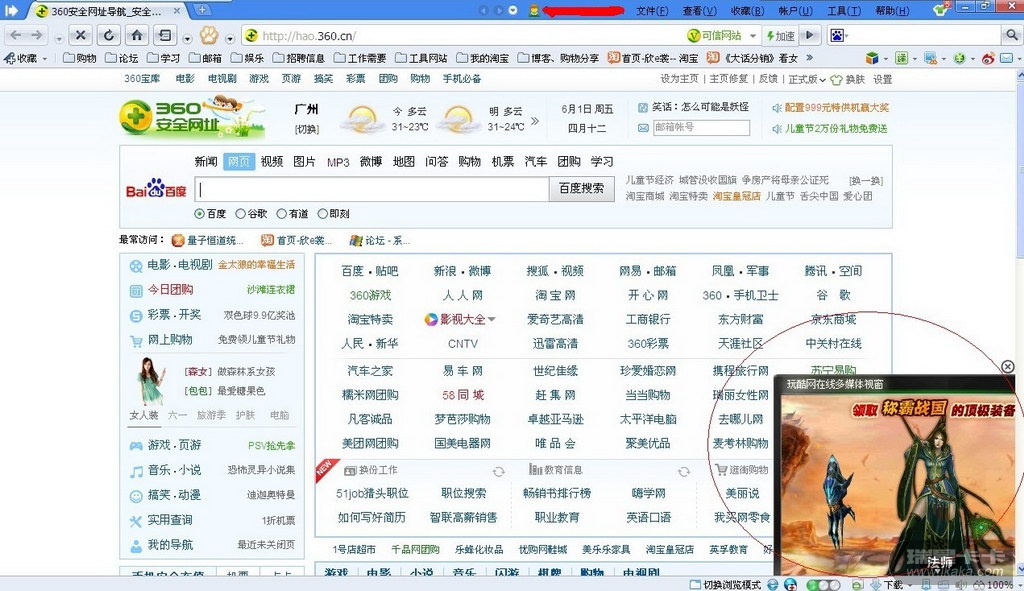Open dropdown arrow next to paw icon
This screenshot has width=1024, height=591.
point(229,39)
